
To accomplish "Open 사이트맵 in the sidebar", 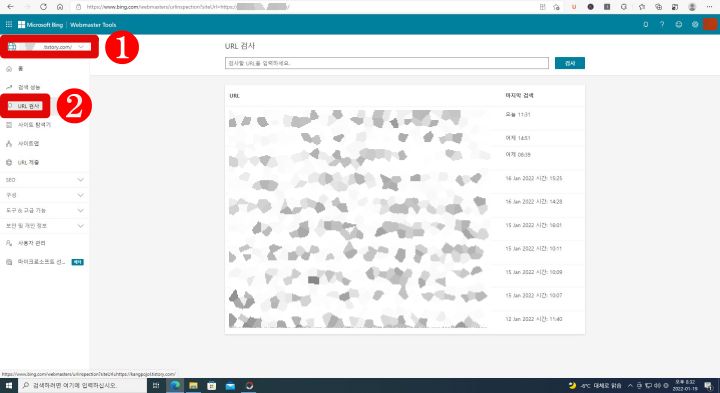I will [x=28, y=144].
